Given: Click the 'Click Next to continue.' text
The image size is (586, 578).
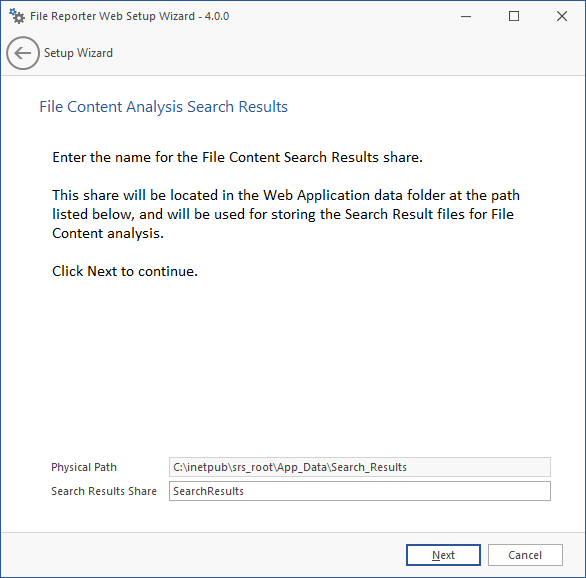Looking at the screenshot, I should point(125,271).
